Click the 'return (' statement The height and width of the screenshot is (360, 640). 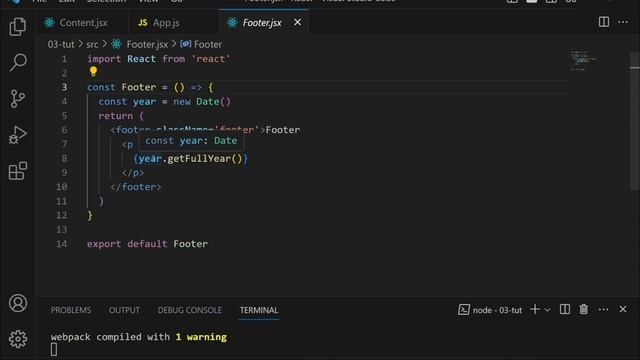(x=121, y=116)
